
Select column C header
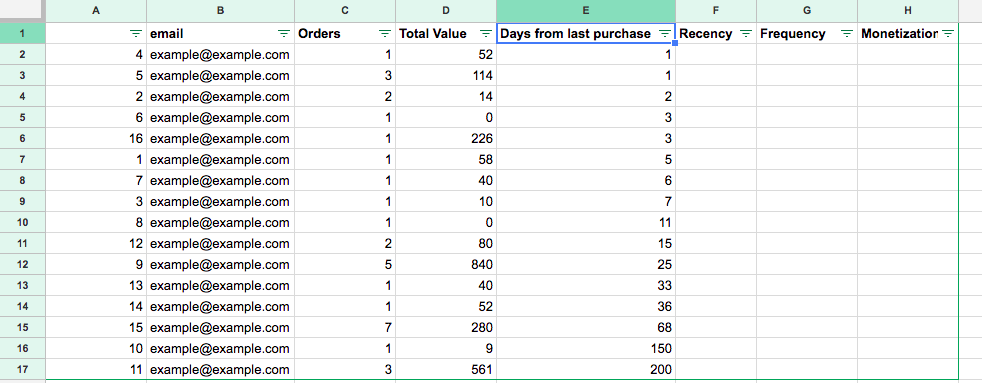tap(345, 11)
